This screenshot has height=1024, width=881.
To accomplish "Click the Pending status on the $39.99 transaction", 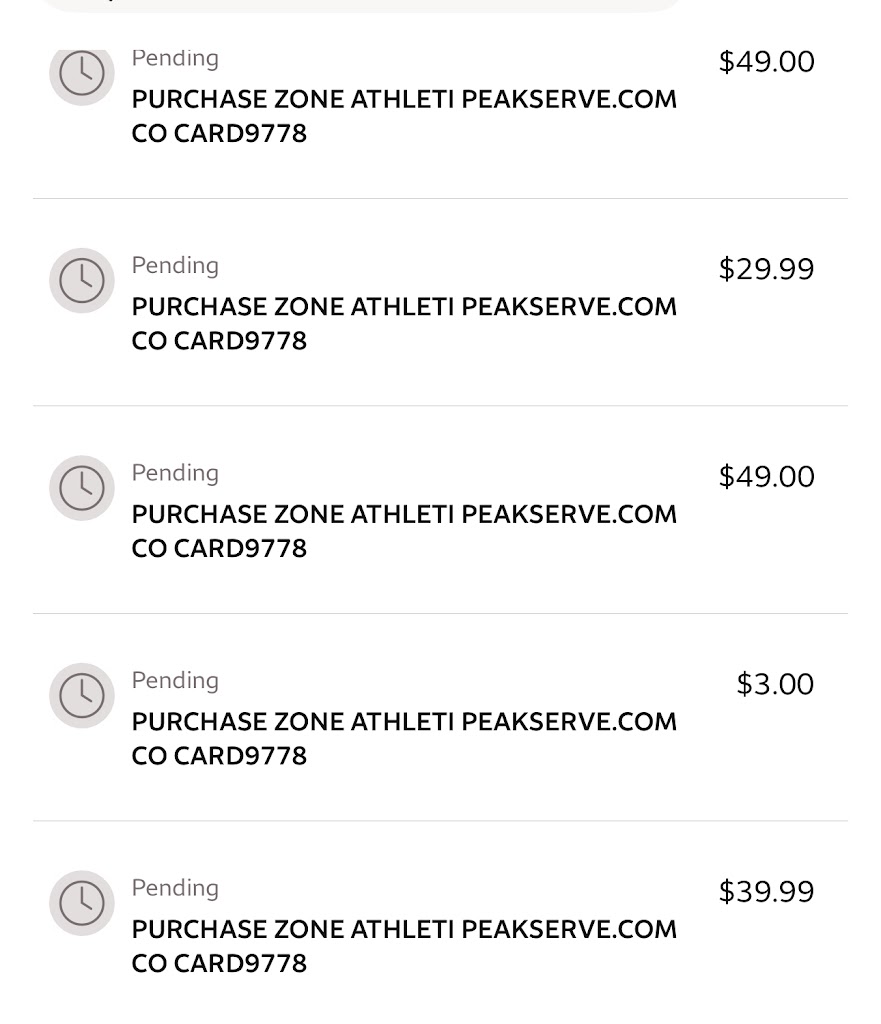I will tap(175, 888).
